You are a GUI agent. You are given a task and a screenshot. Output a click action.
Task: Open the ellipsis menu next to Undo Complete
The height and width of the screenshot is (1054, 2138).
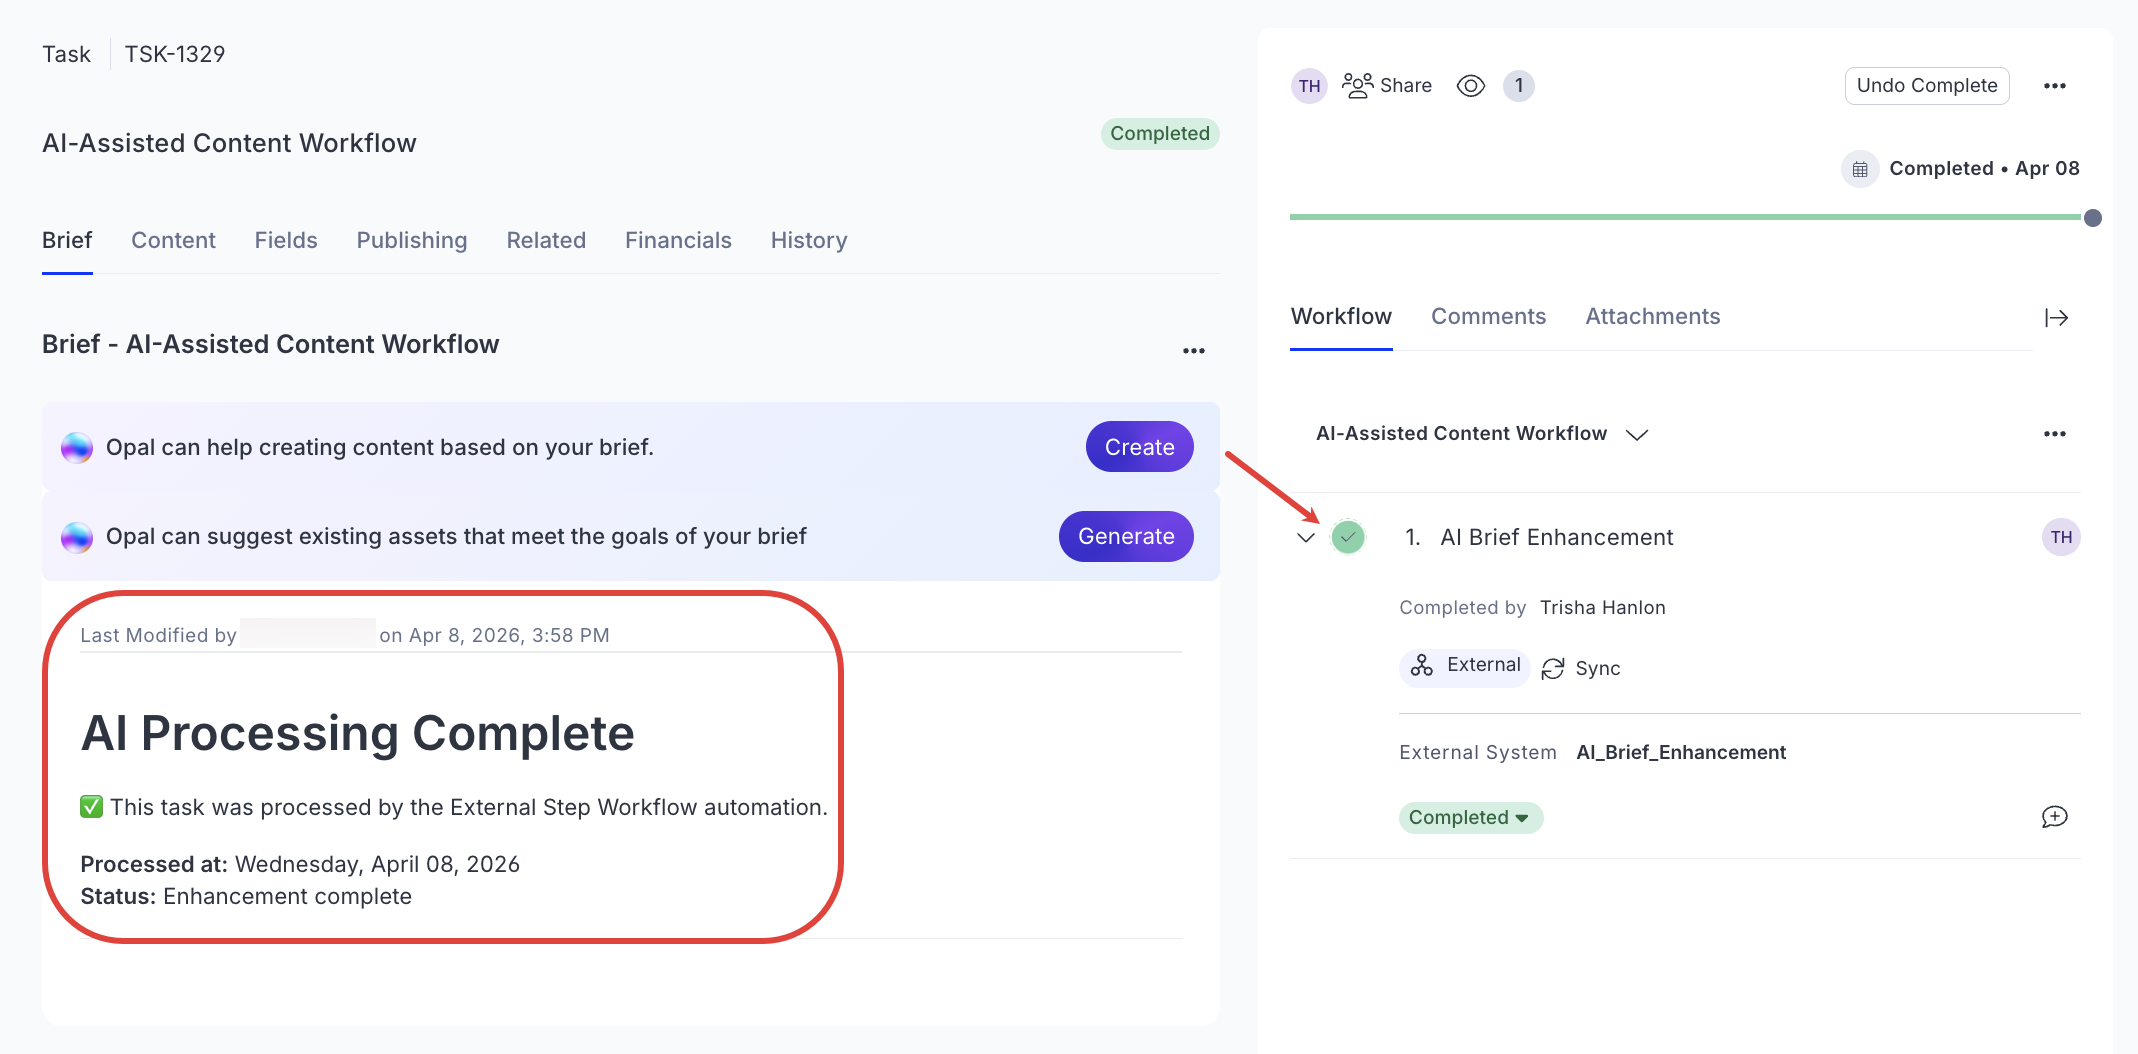pos(2055,85)
